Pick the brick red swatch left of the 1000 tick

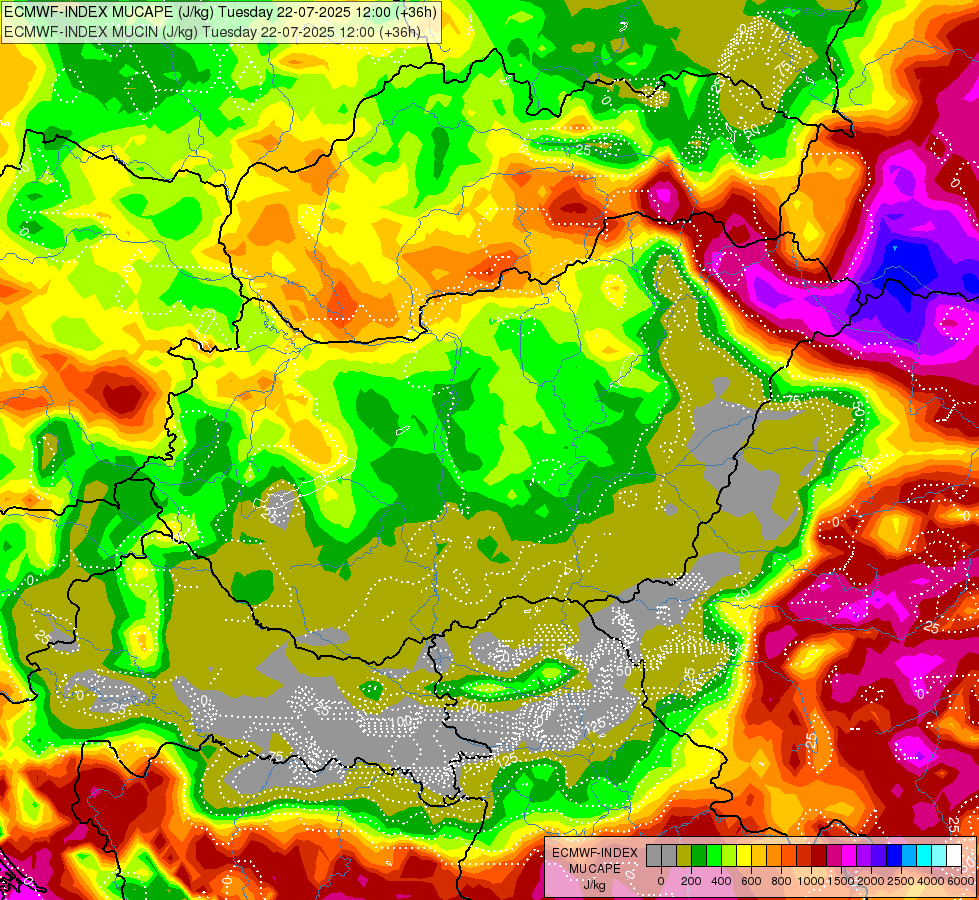pos(804,856)
